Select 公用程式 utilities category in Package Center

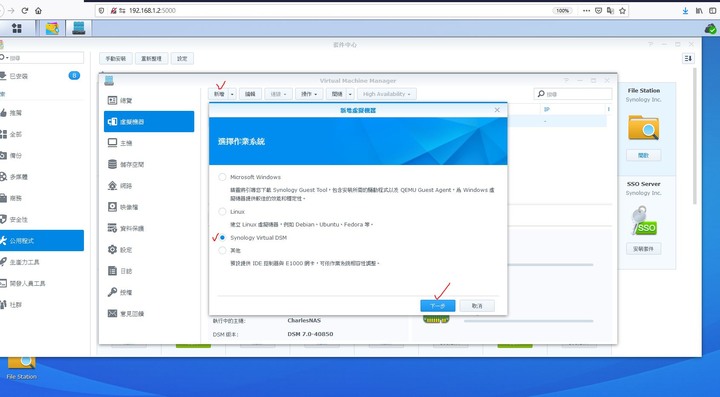[x=42, y=241]
